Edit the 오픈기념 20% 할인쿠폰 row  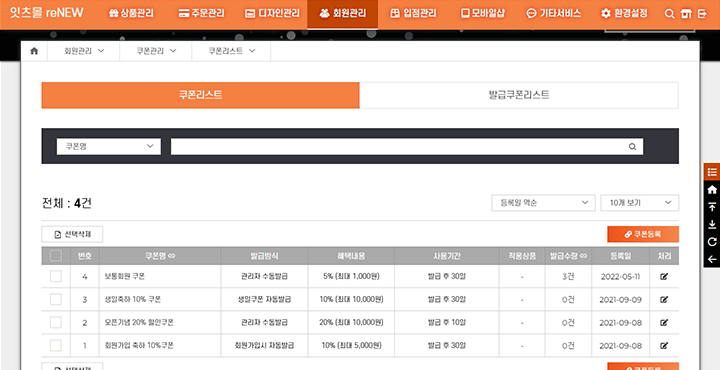click(664, 322)
